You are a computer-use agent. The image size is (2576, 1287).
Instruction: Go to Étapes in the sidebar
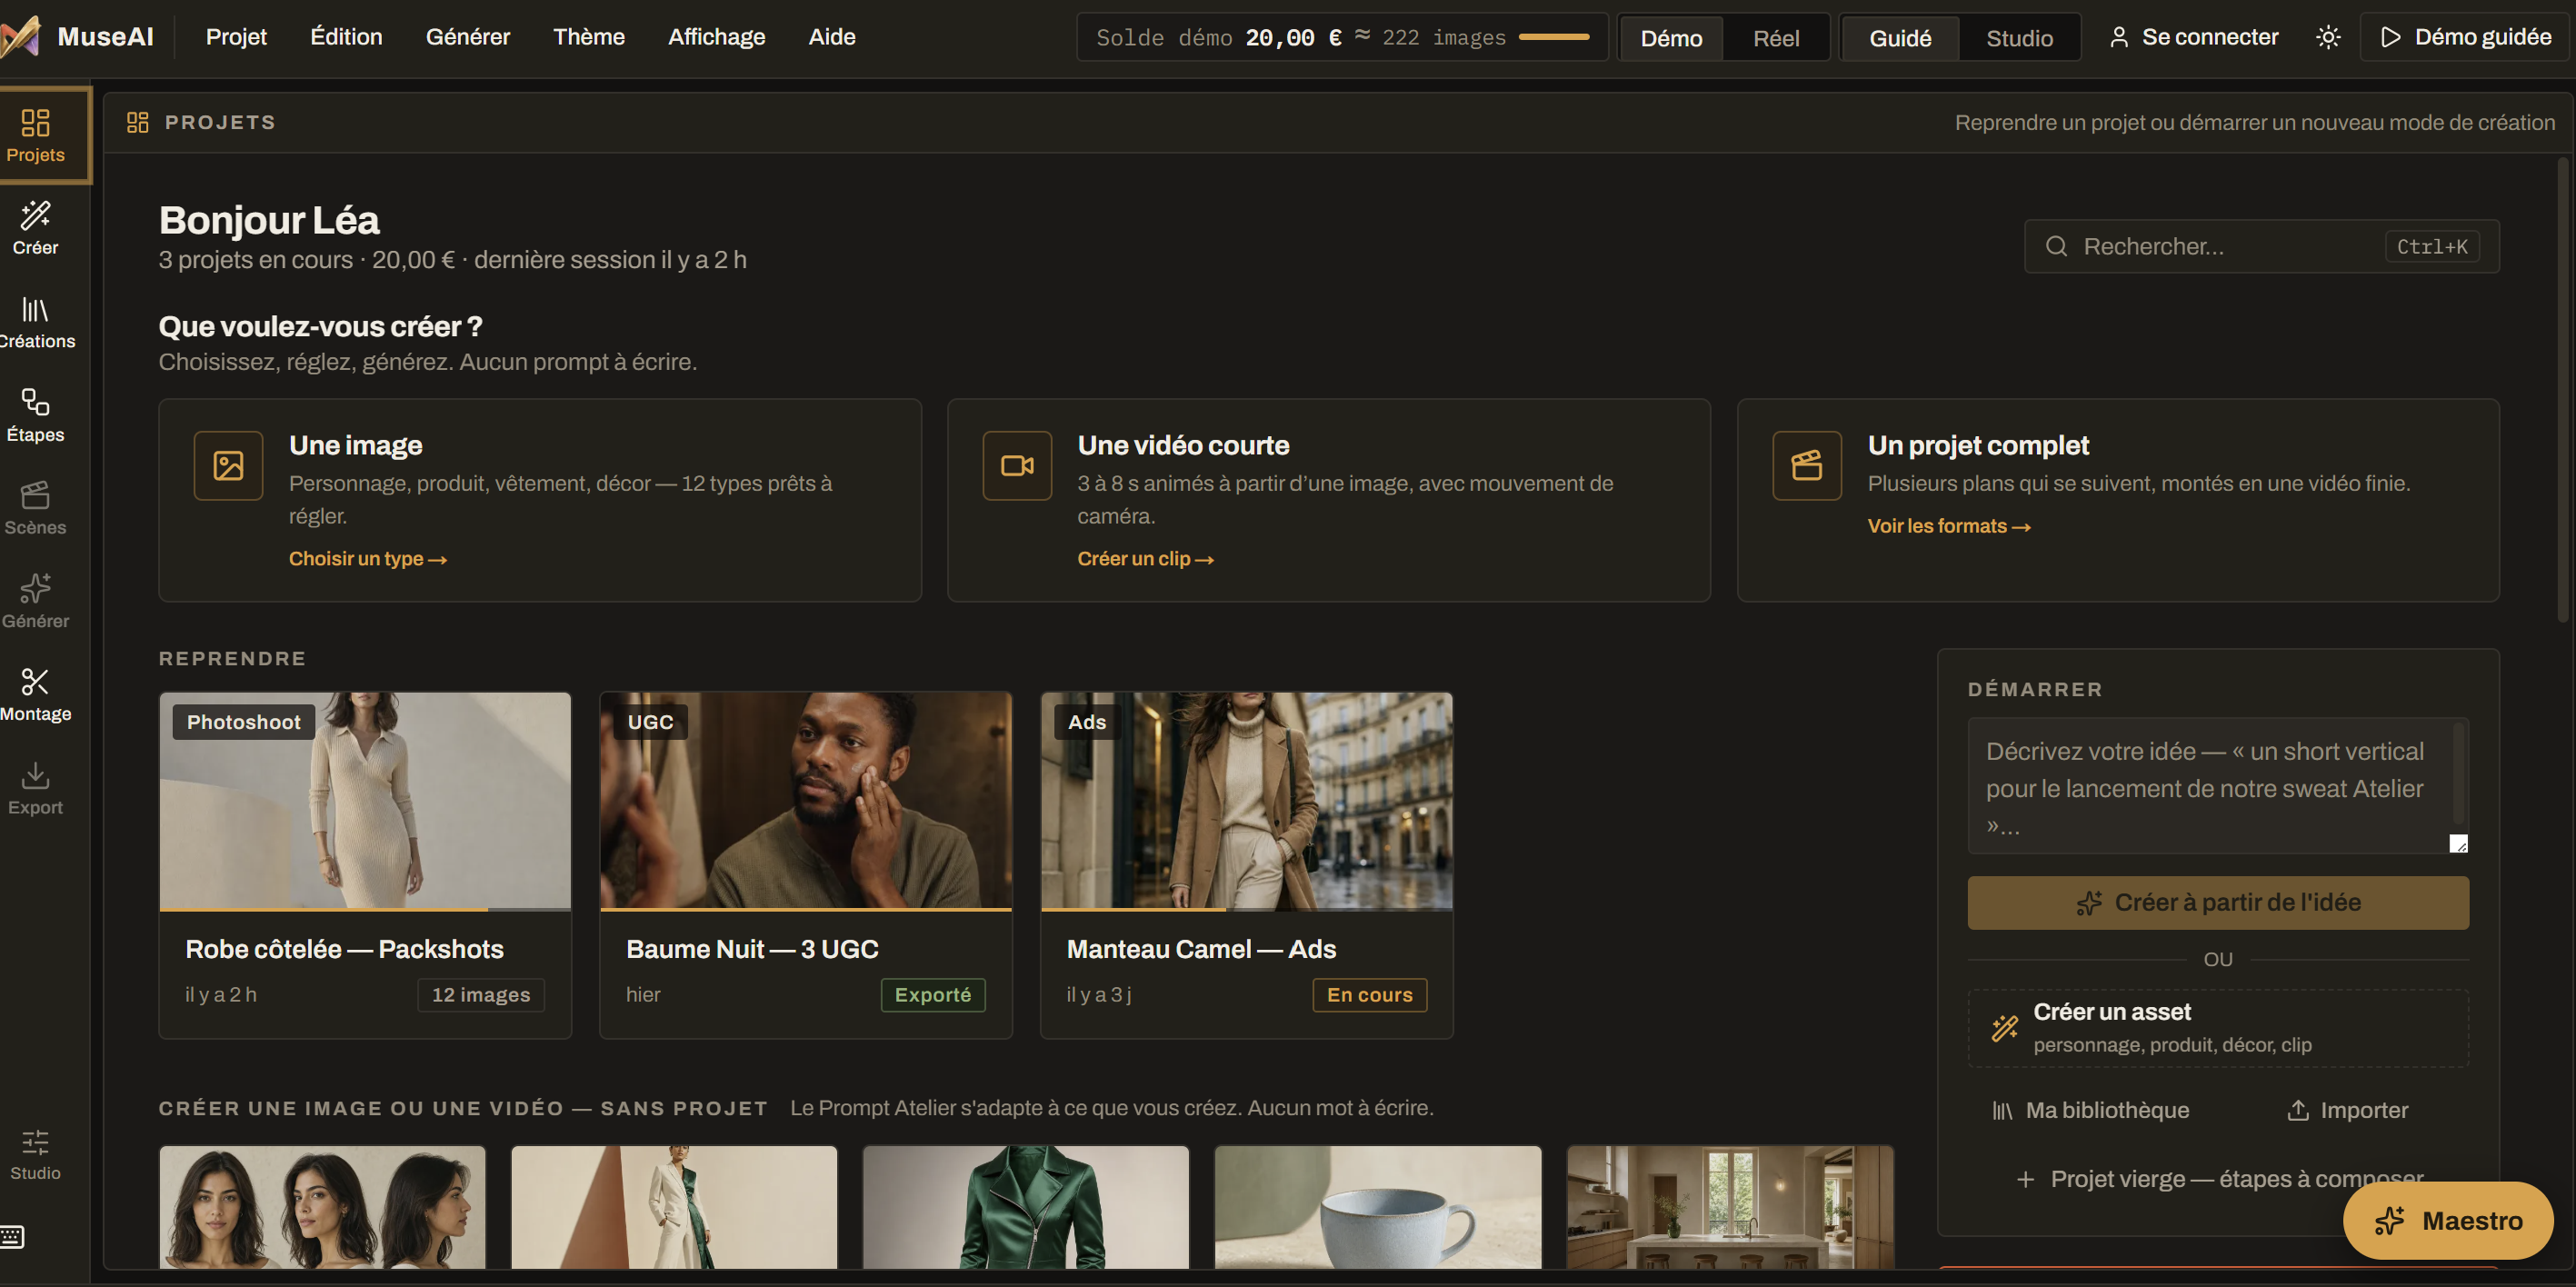coord(36,416)
